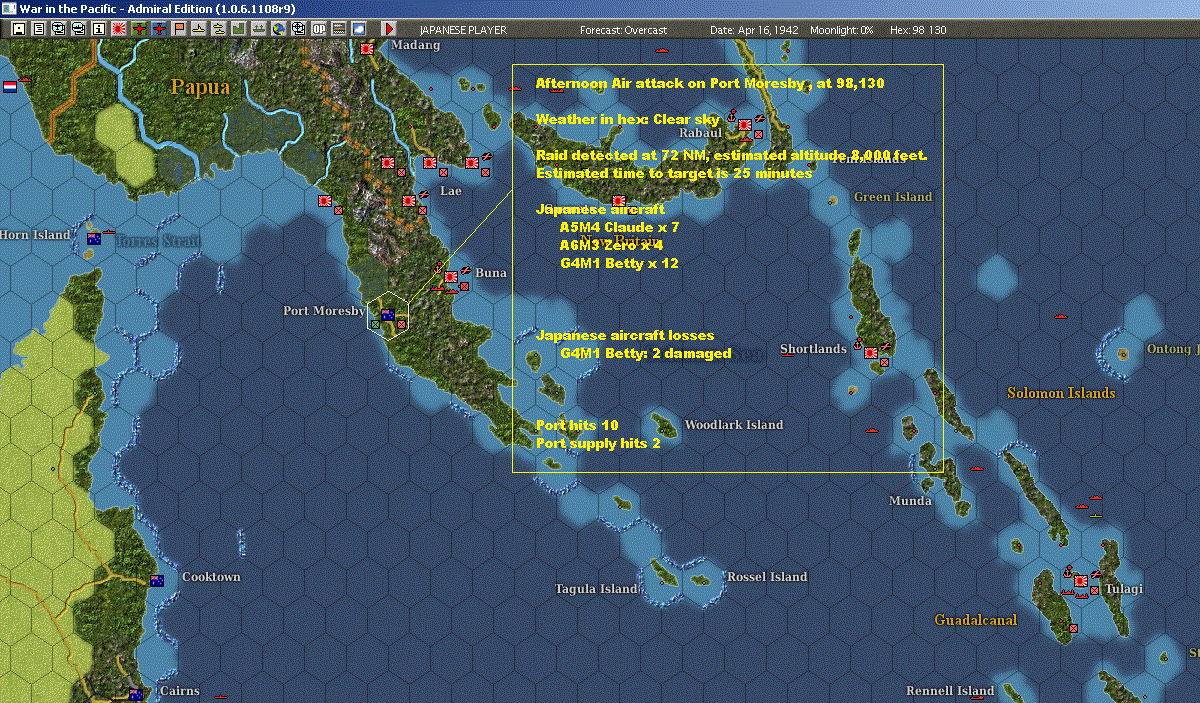This screenshot has width=1200, height=703.
Task: Click the 'Woodlark Island' map label
Action: tap(734, 425)
